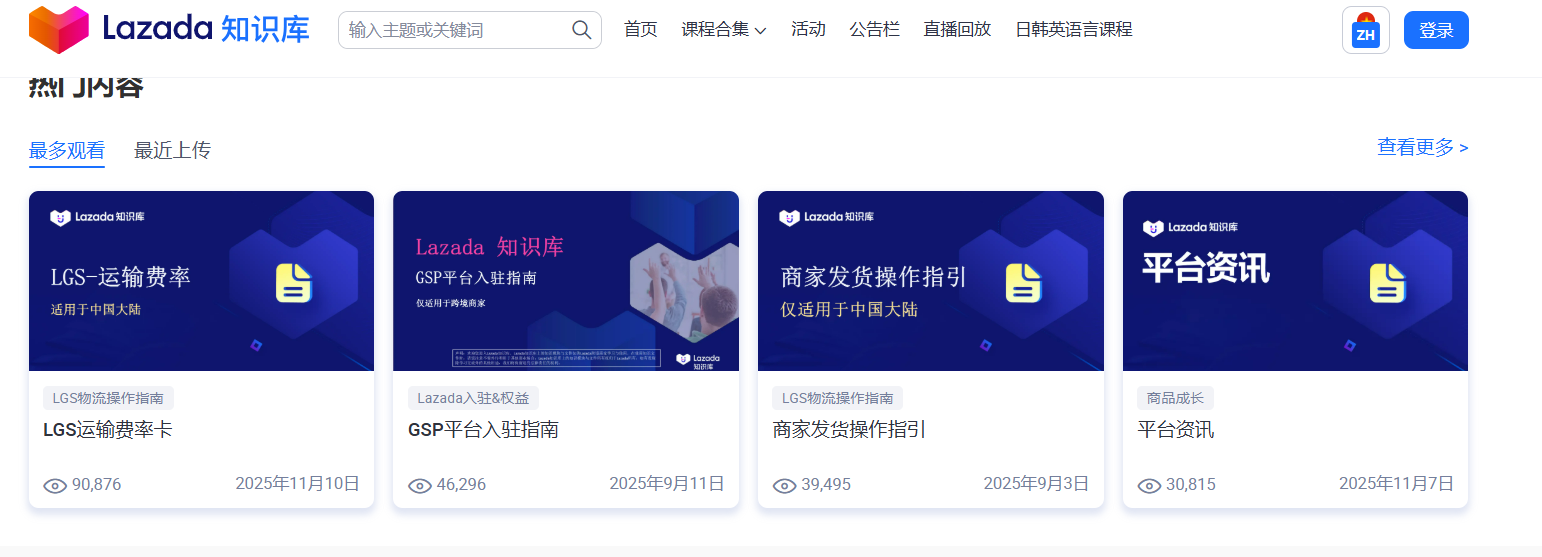Click the date 2025年9月3日
The image size is (1542, 557).
pyautogui.click(x=1036, y=484)
